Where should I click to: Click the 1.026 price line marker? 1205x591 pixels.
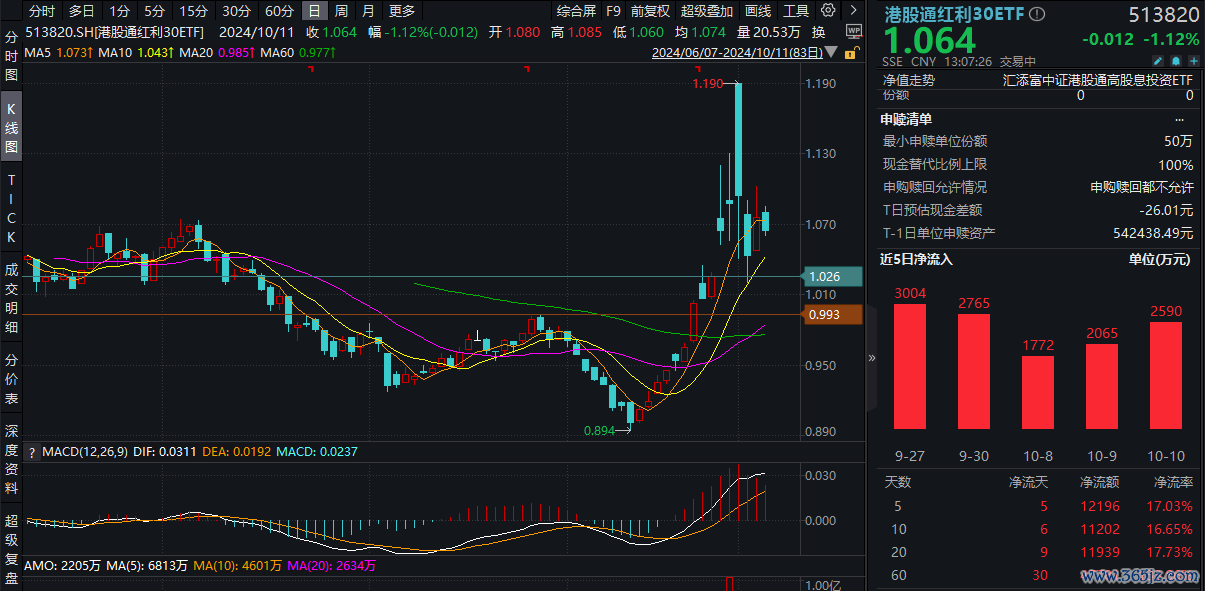(x=834, y=276)
